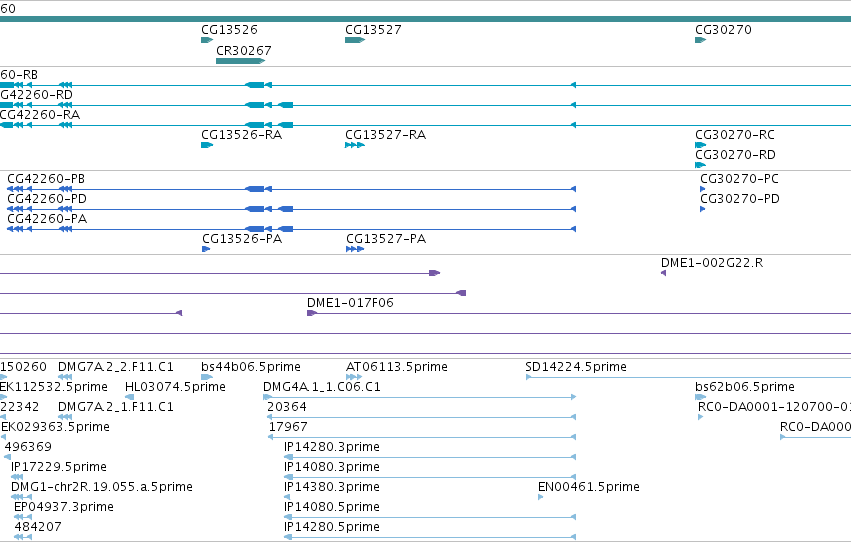This screenshot has width=851, height=542.
Task: Click transcript CG13526-RA label
Action: point(242,135)
